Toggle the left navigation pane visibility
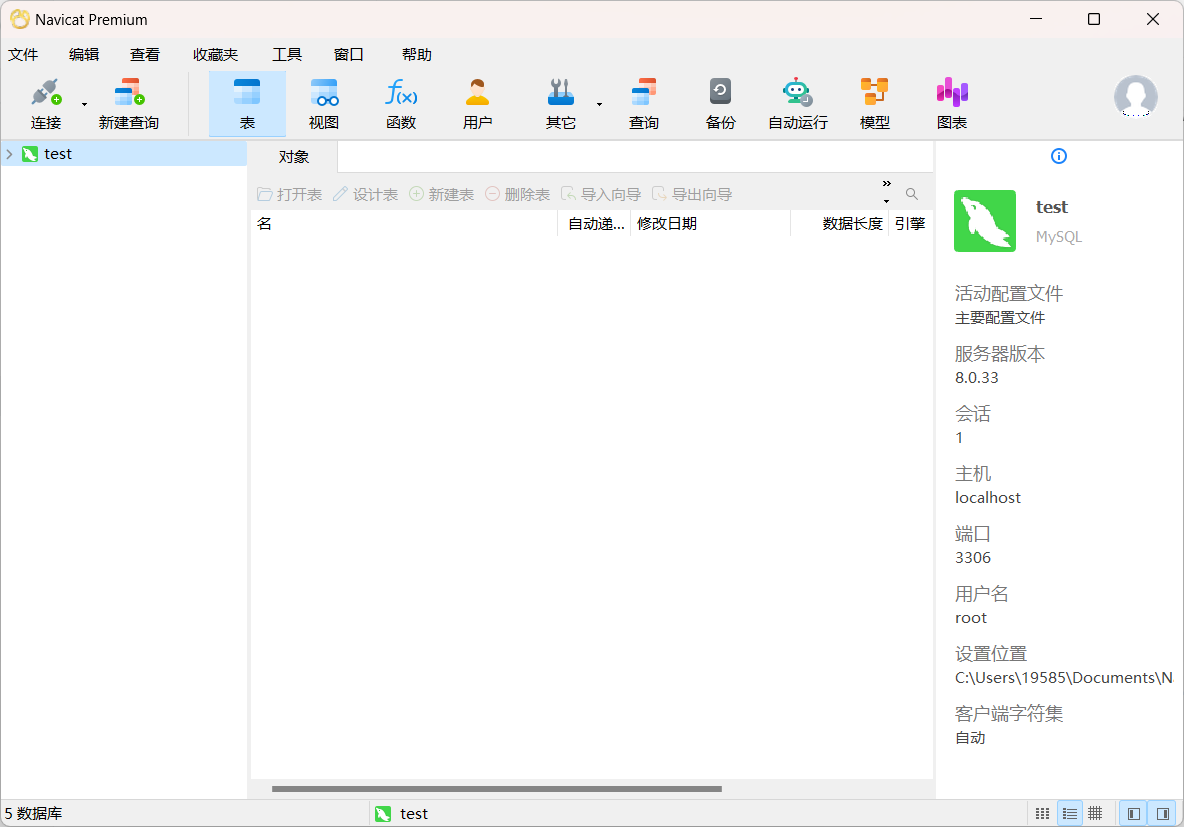The height and width of the screenshot is (827, 1184). click(1133, 814)
